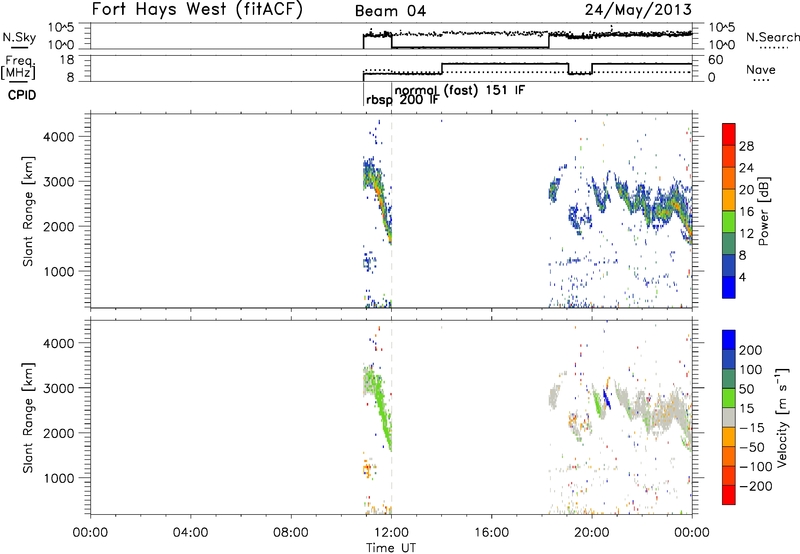Click the "rbsp 200 IF" CPID annotation

point(402,100)
